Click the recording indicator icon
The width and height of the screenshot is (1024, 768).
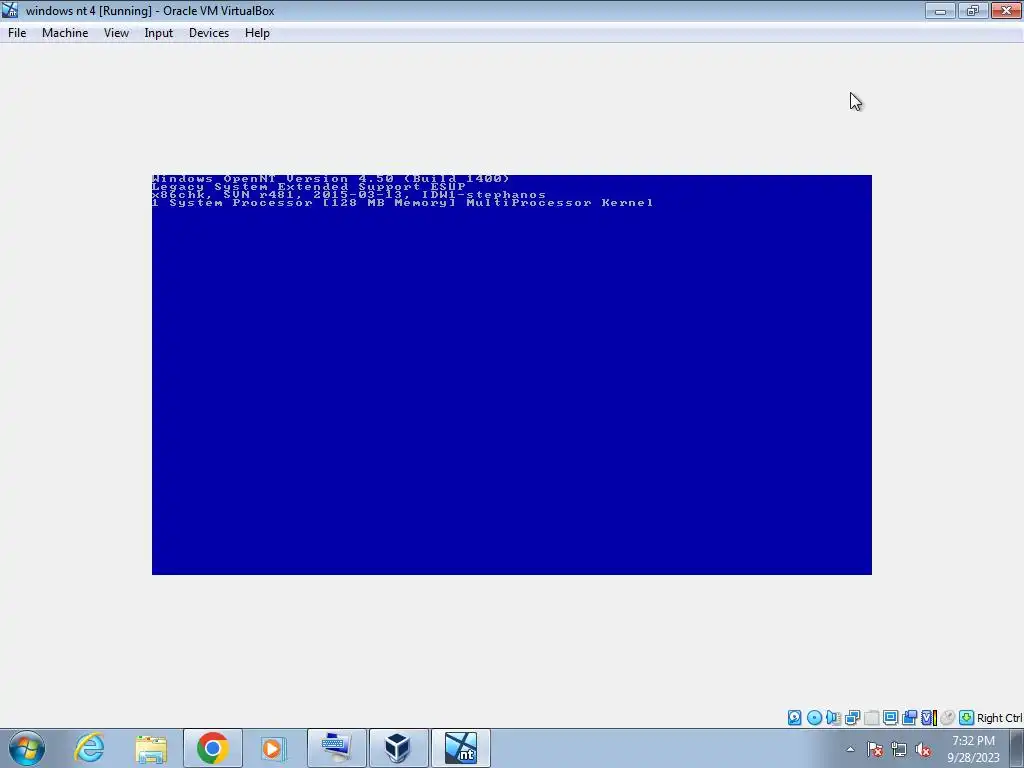[909, 718]
